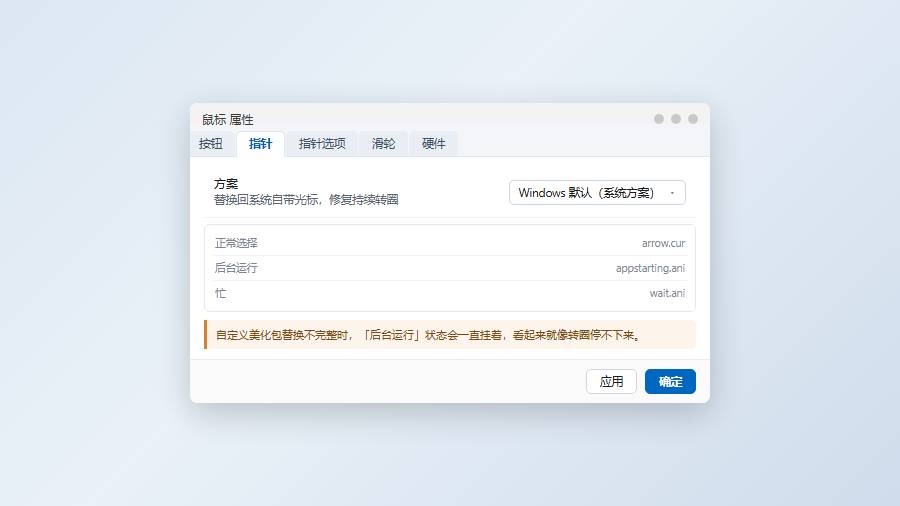Viewport: 900px width, 506px height.
Task: Open the 硬件 tab
Action: (433, 143)
